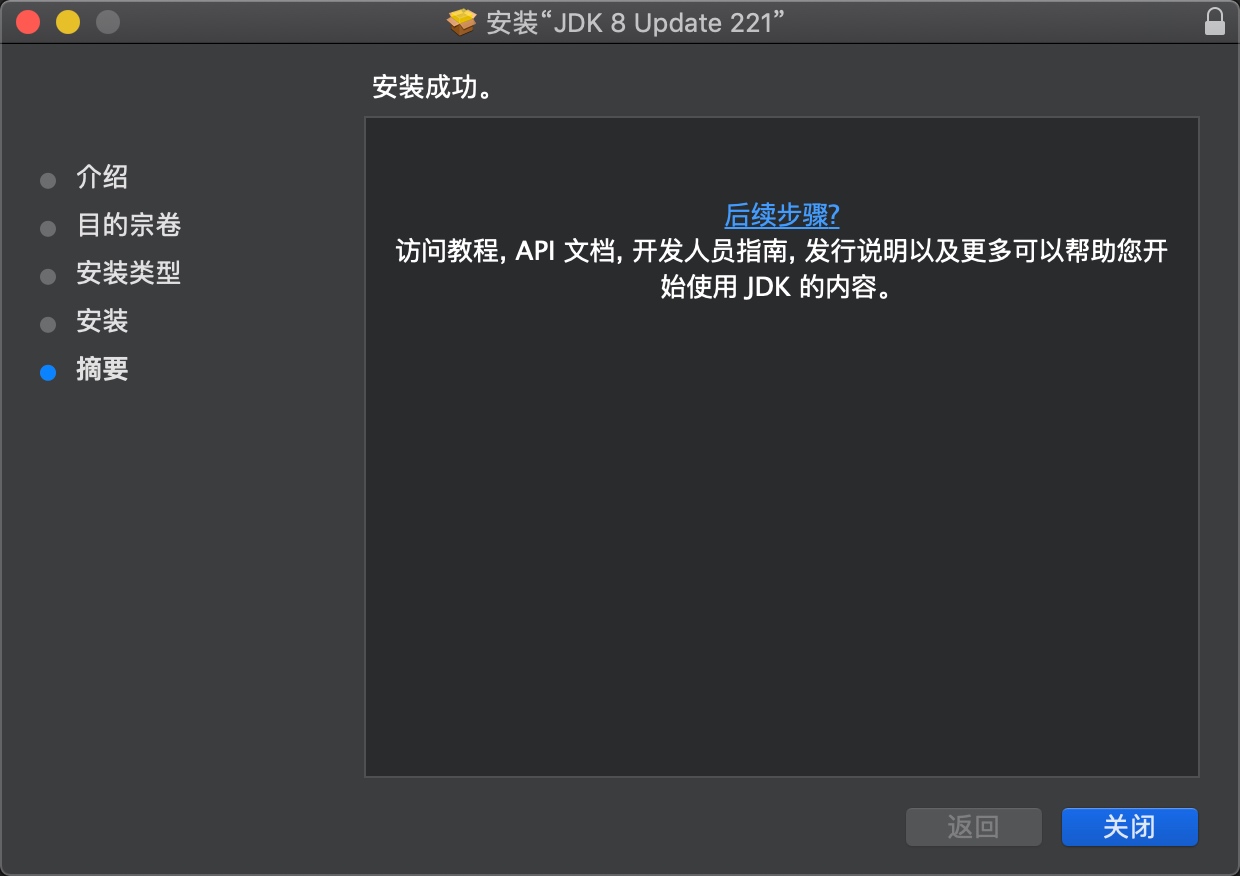Viewport: 1240px width, 876px height.
Task: Click the grayed-out 返回 button
Action: tap(973, 827)
